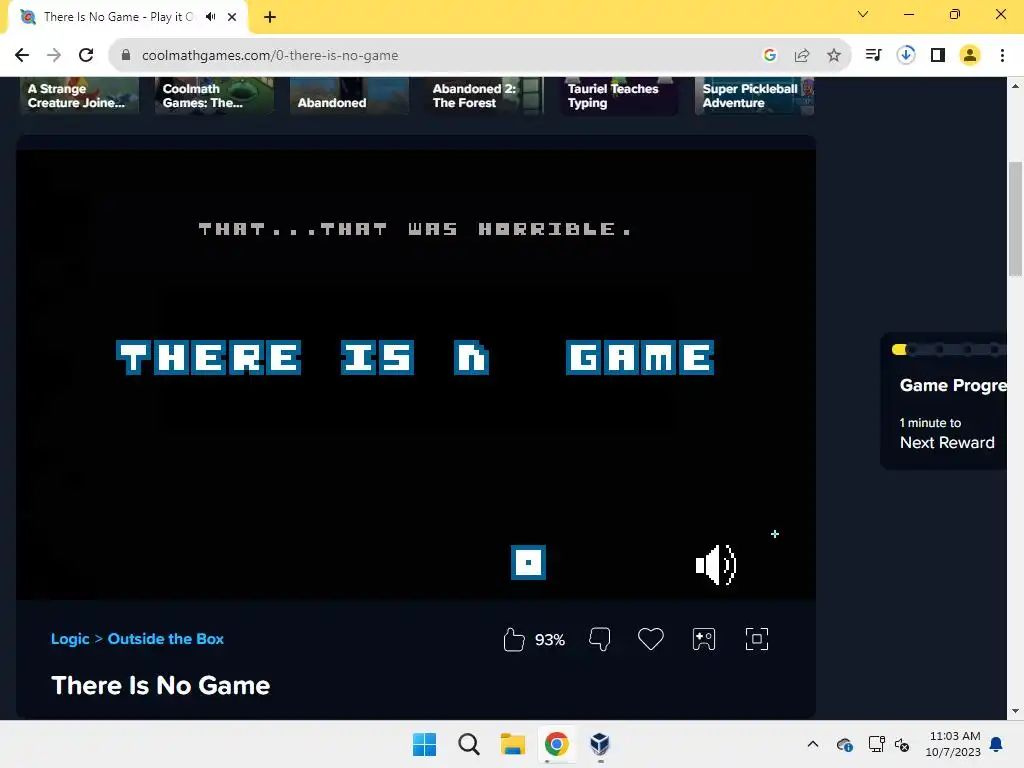Image resolution: width=1024 pixels, height=768 pixels.
Task: Open Super Pickleball Adventure thumbnail
Action: (x=754, y=96)
